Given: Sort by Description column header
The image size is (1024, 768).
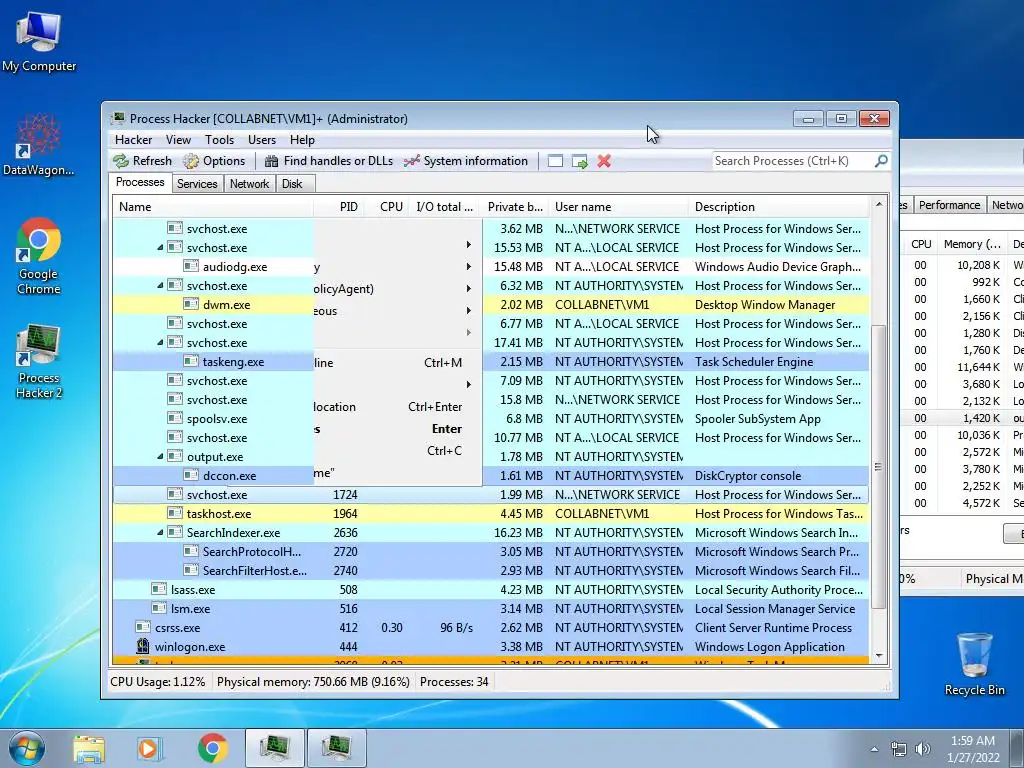Looking at the screenshot, I should pos(778,207).
